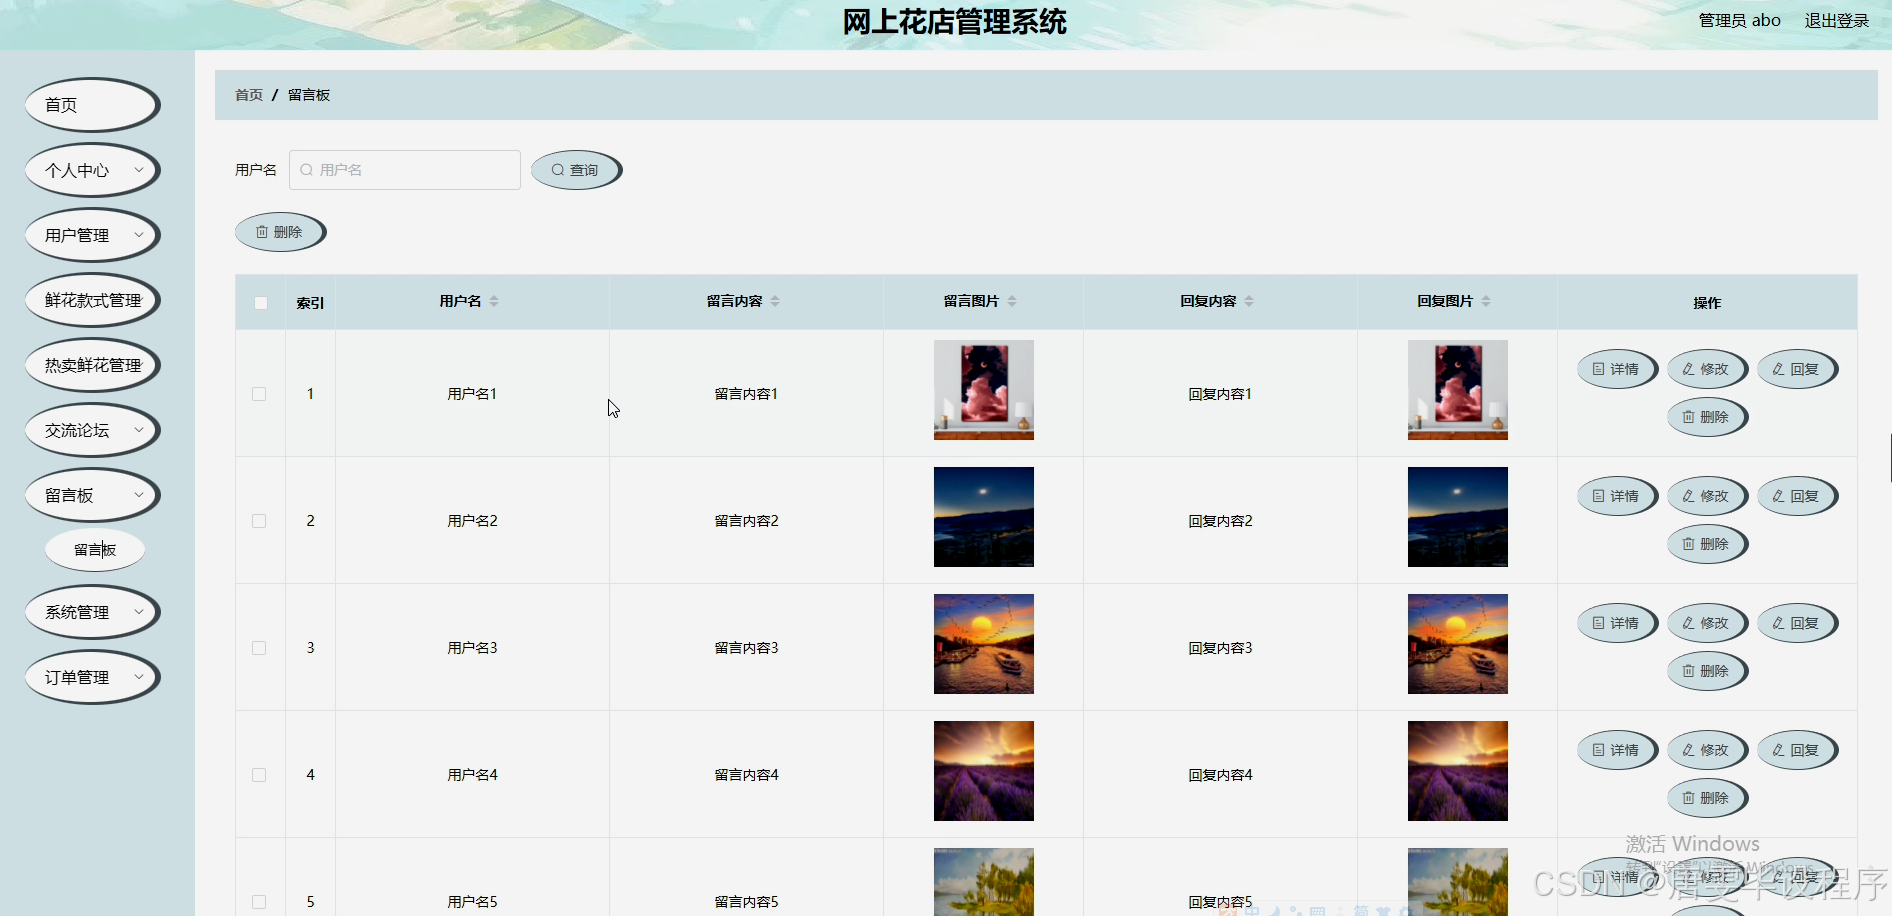
Task: Expand 交流论坛 sidebar menu
Action: pos(92,430)
